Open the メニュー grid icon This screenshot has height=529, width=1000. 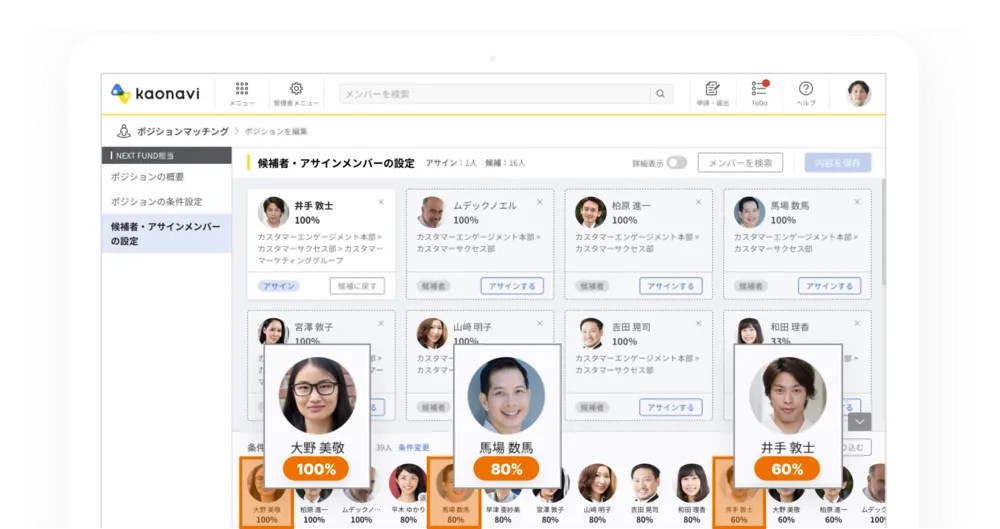(242, 88)
